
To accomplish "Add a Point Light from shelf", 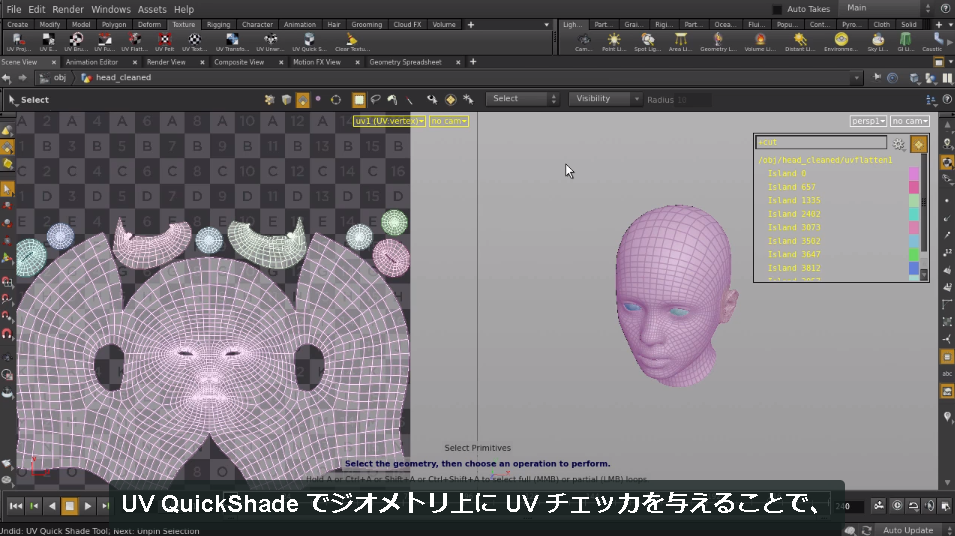I will pos(613,42).
